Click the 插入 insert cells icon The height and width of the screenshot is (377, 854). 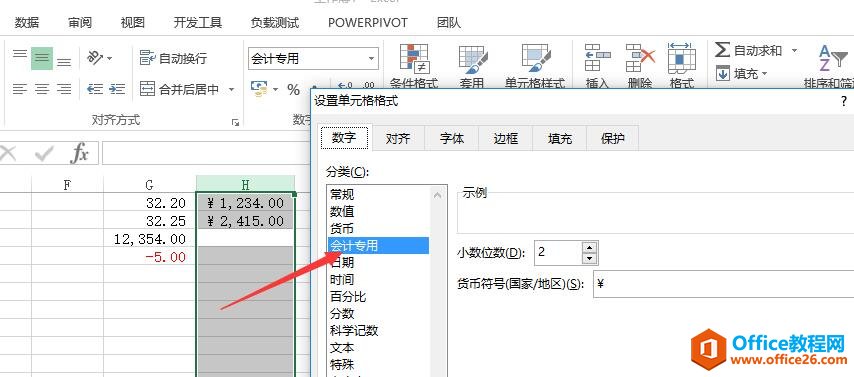596,66
